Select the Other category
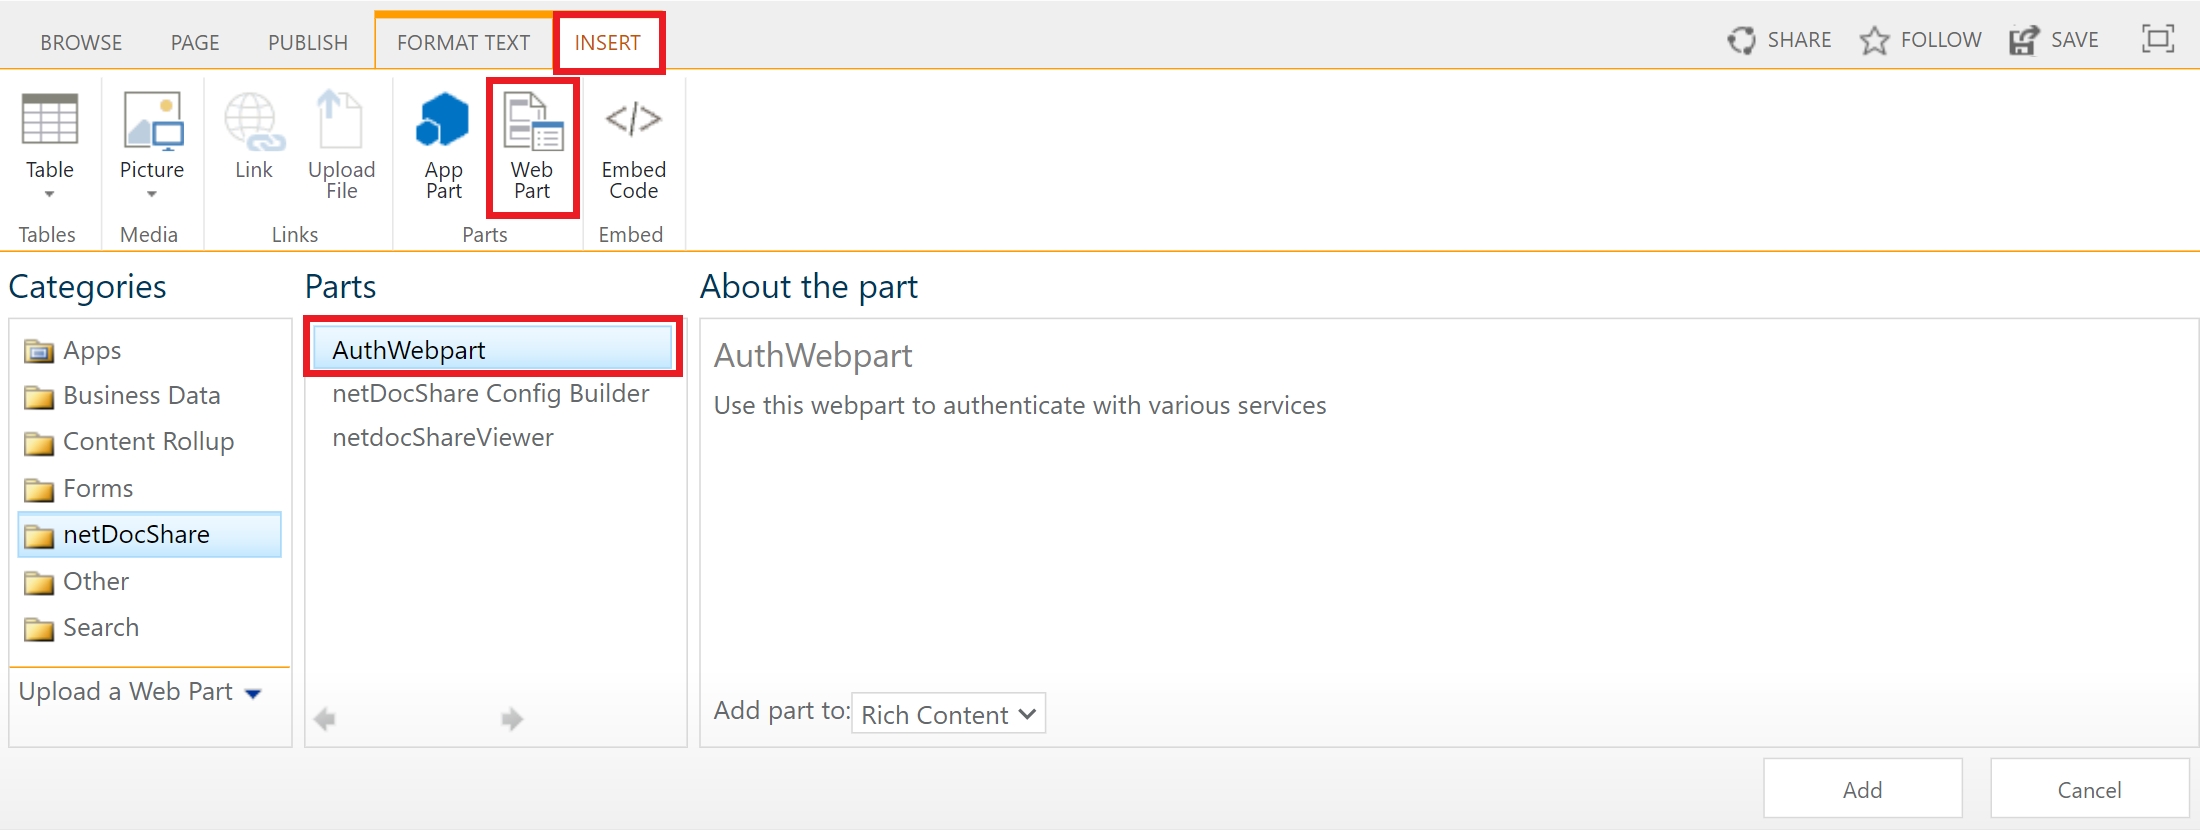The height and width of the screenshot is (830, 2200). pos(77,582)
